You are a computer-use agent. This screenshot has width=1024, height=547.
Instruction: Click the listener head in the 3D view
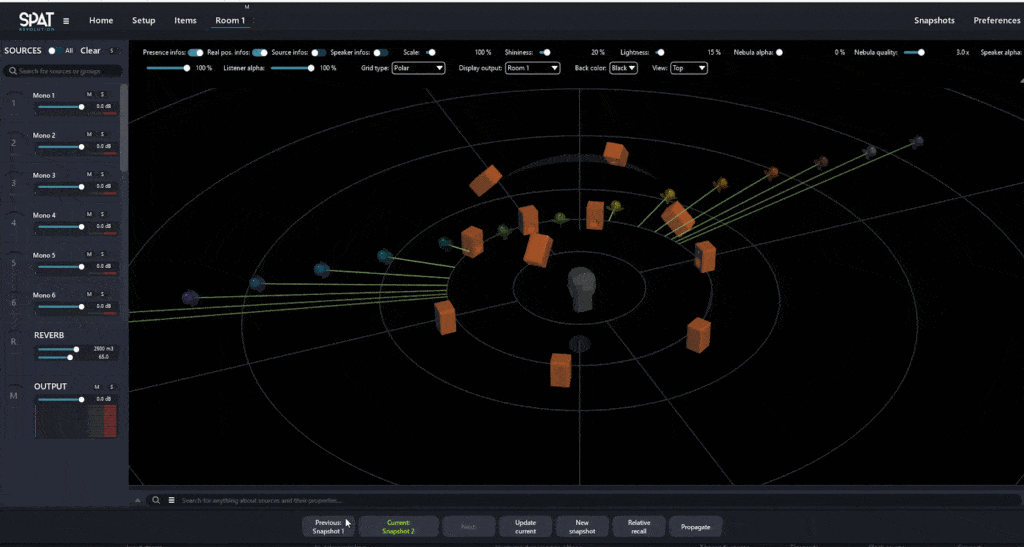(581, 286)
